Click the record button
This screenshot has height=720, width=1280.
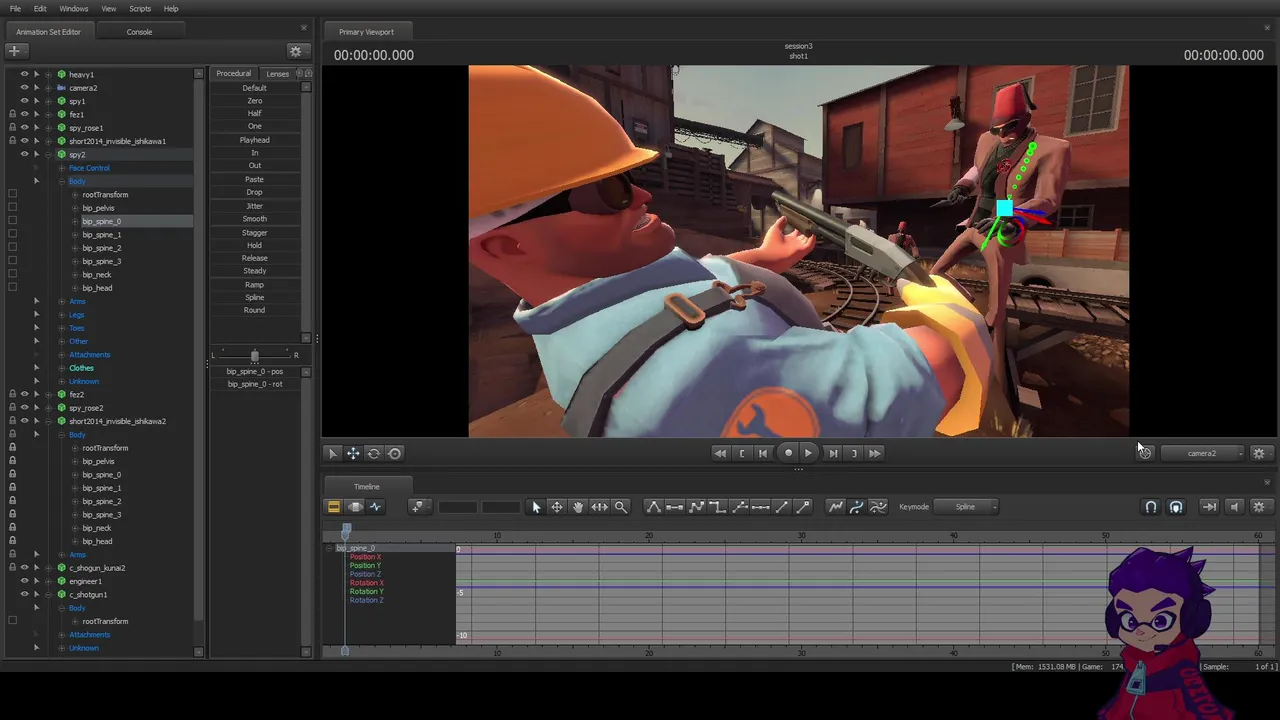tap(788, 453)
